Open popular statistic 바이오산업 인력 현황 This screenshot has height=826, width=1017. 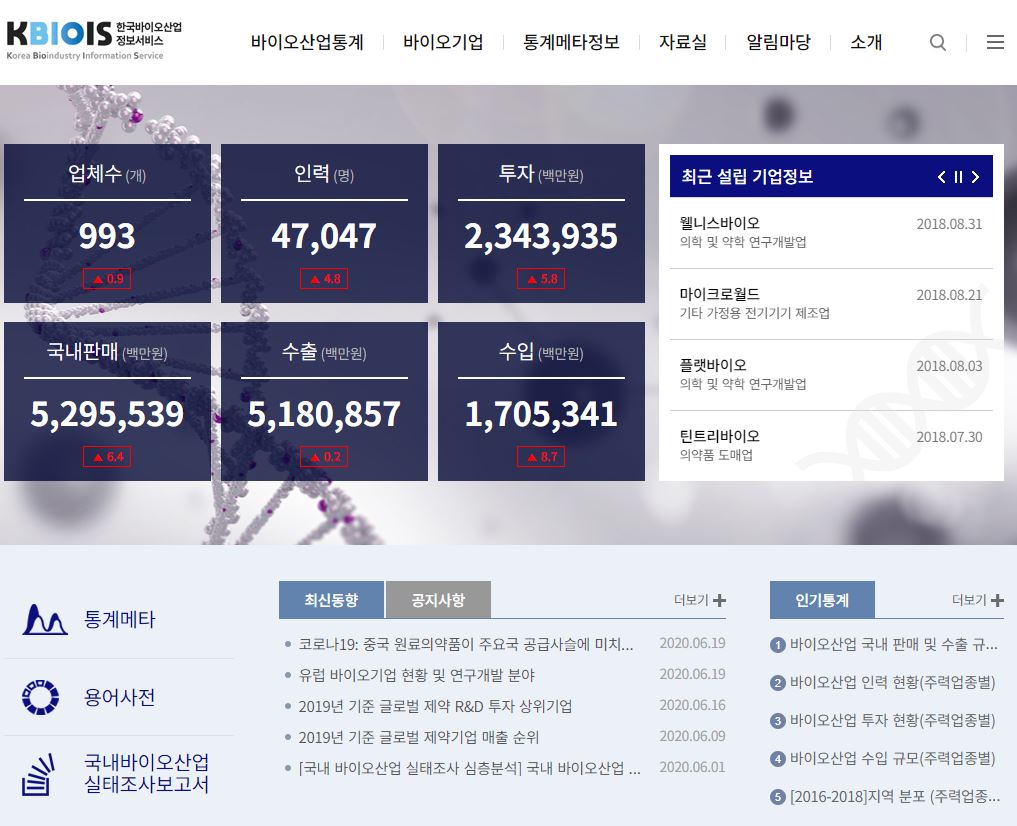pyautogui.click(x=892, y=683)
